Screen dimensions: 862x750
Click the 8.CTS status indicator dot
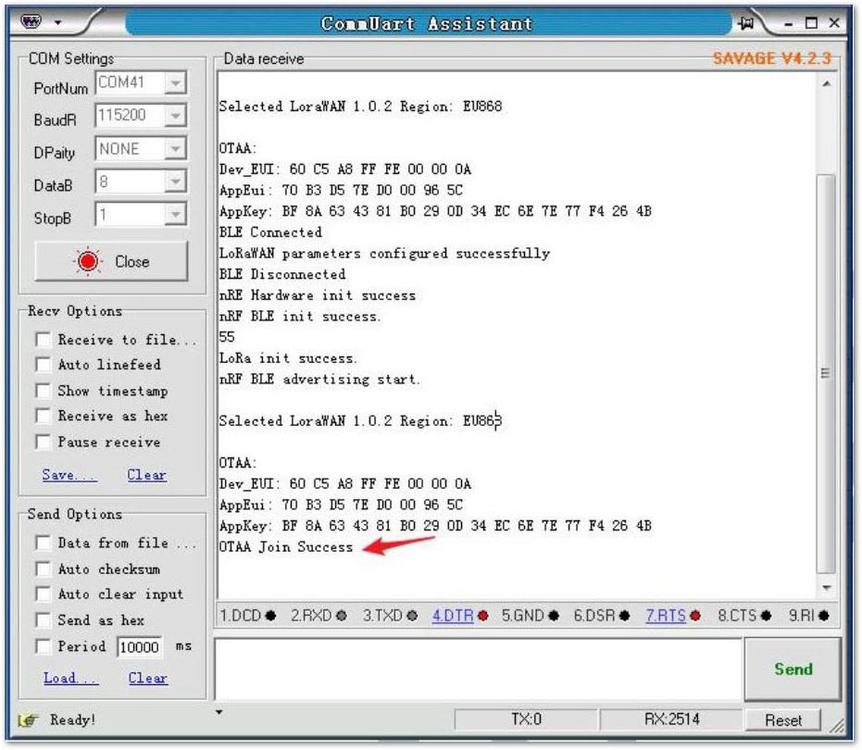(766, 616)
